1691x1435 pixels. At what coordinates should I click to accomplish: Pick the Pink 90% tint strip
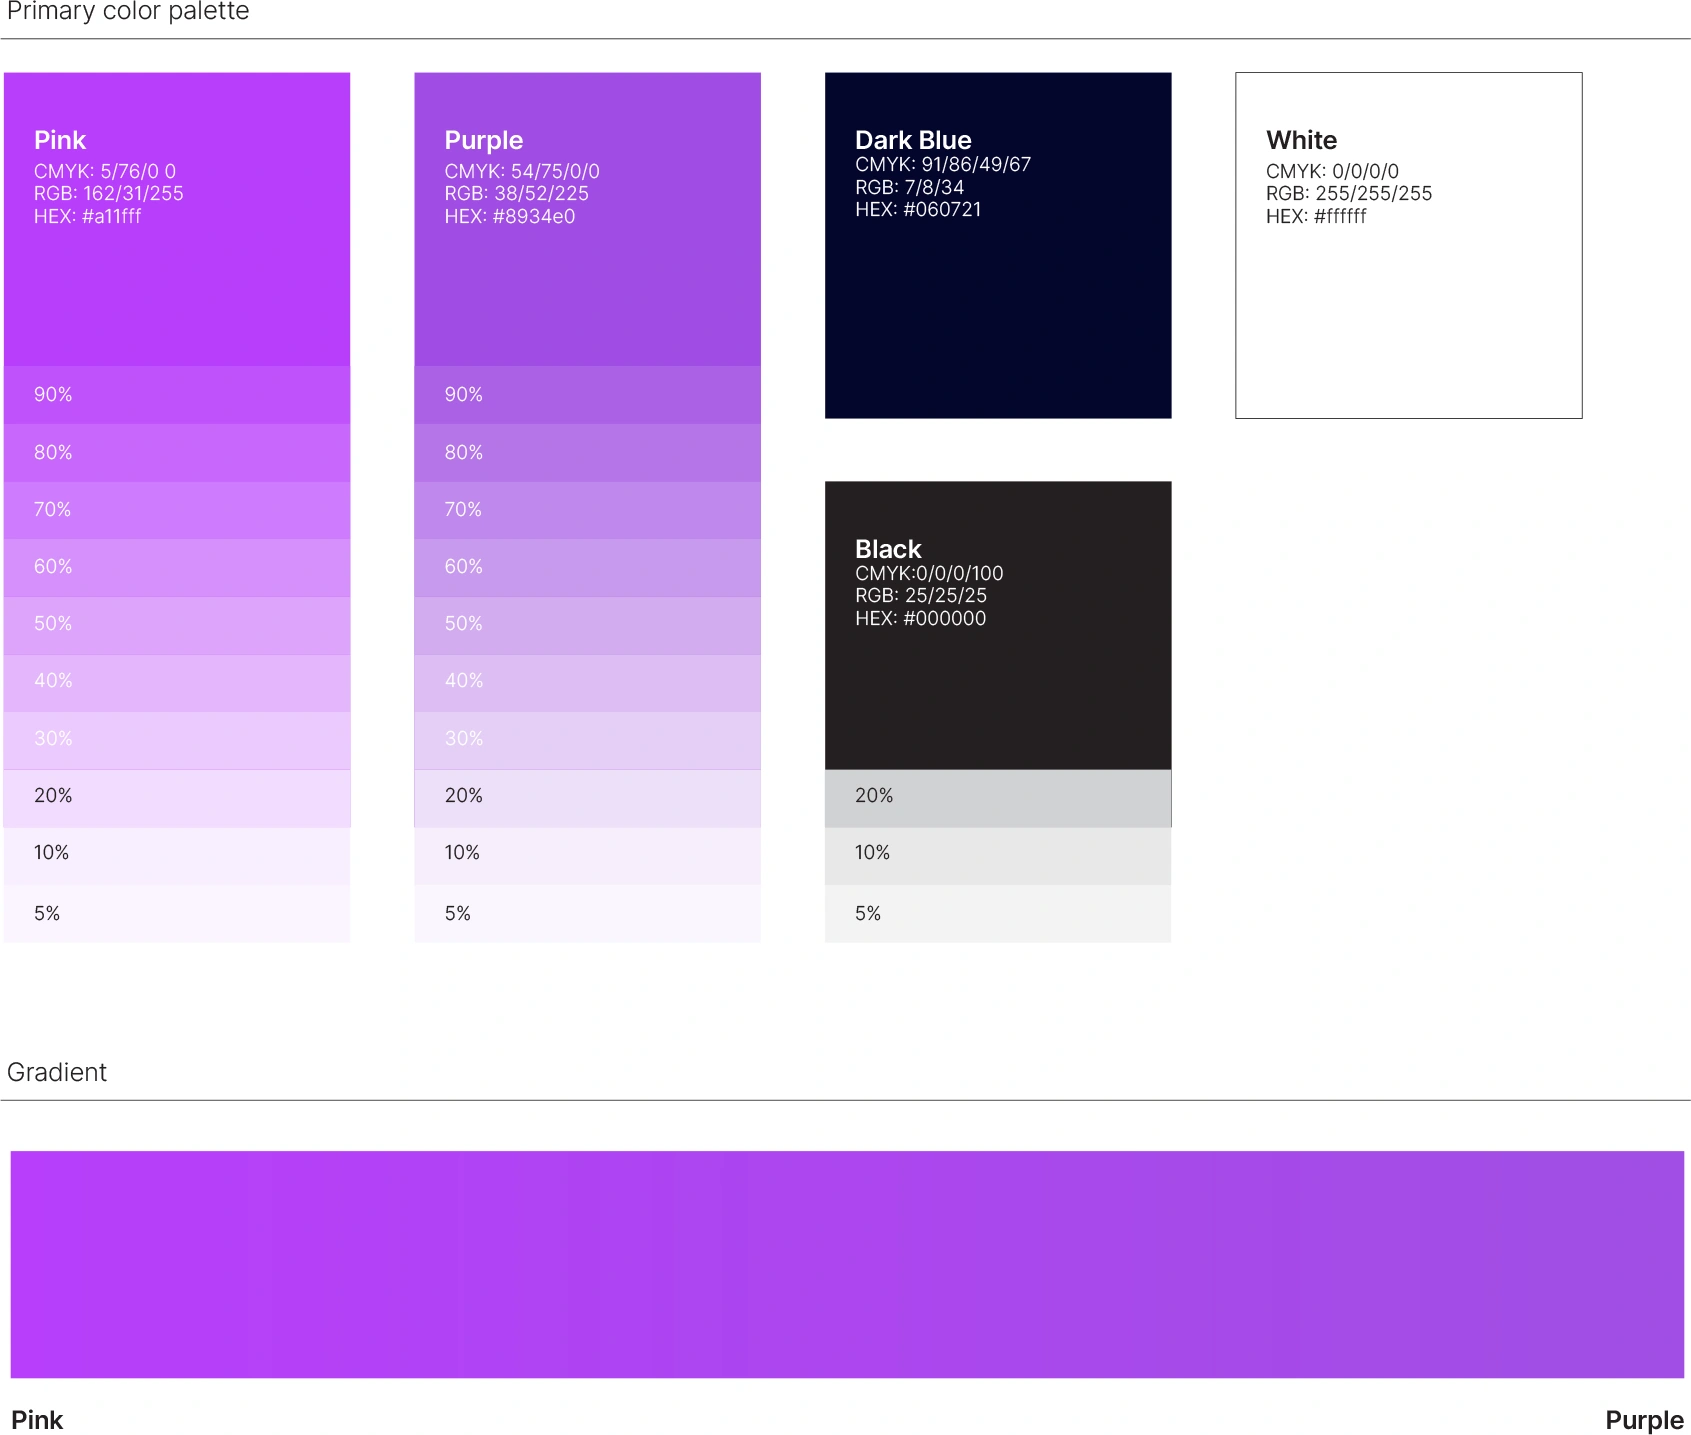pos(177,395)
